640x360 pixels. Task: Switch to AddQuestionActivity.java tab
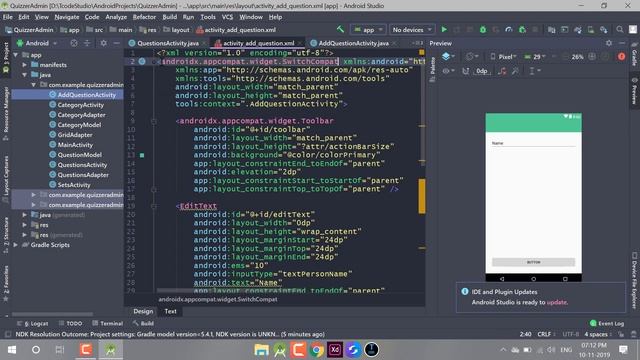[x=353, y=43]
